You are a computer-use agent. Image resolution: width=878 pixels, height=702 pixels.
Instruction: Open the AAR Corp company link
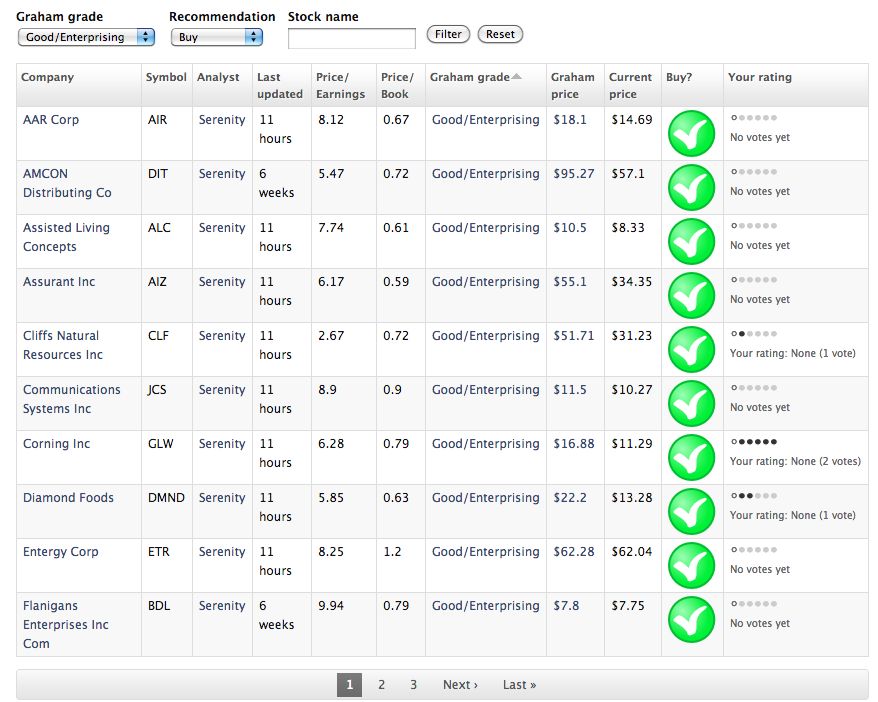[51, 120]
